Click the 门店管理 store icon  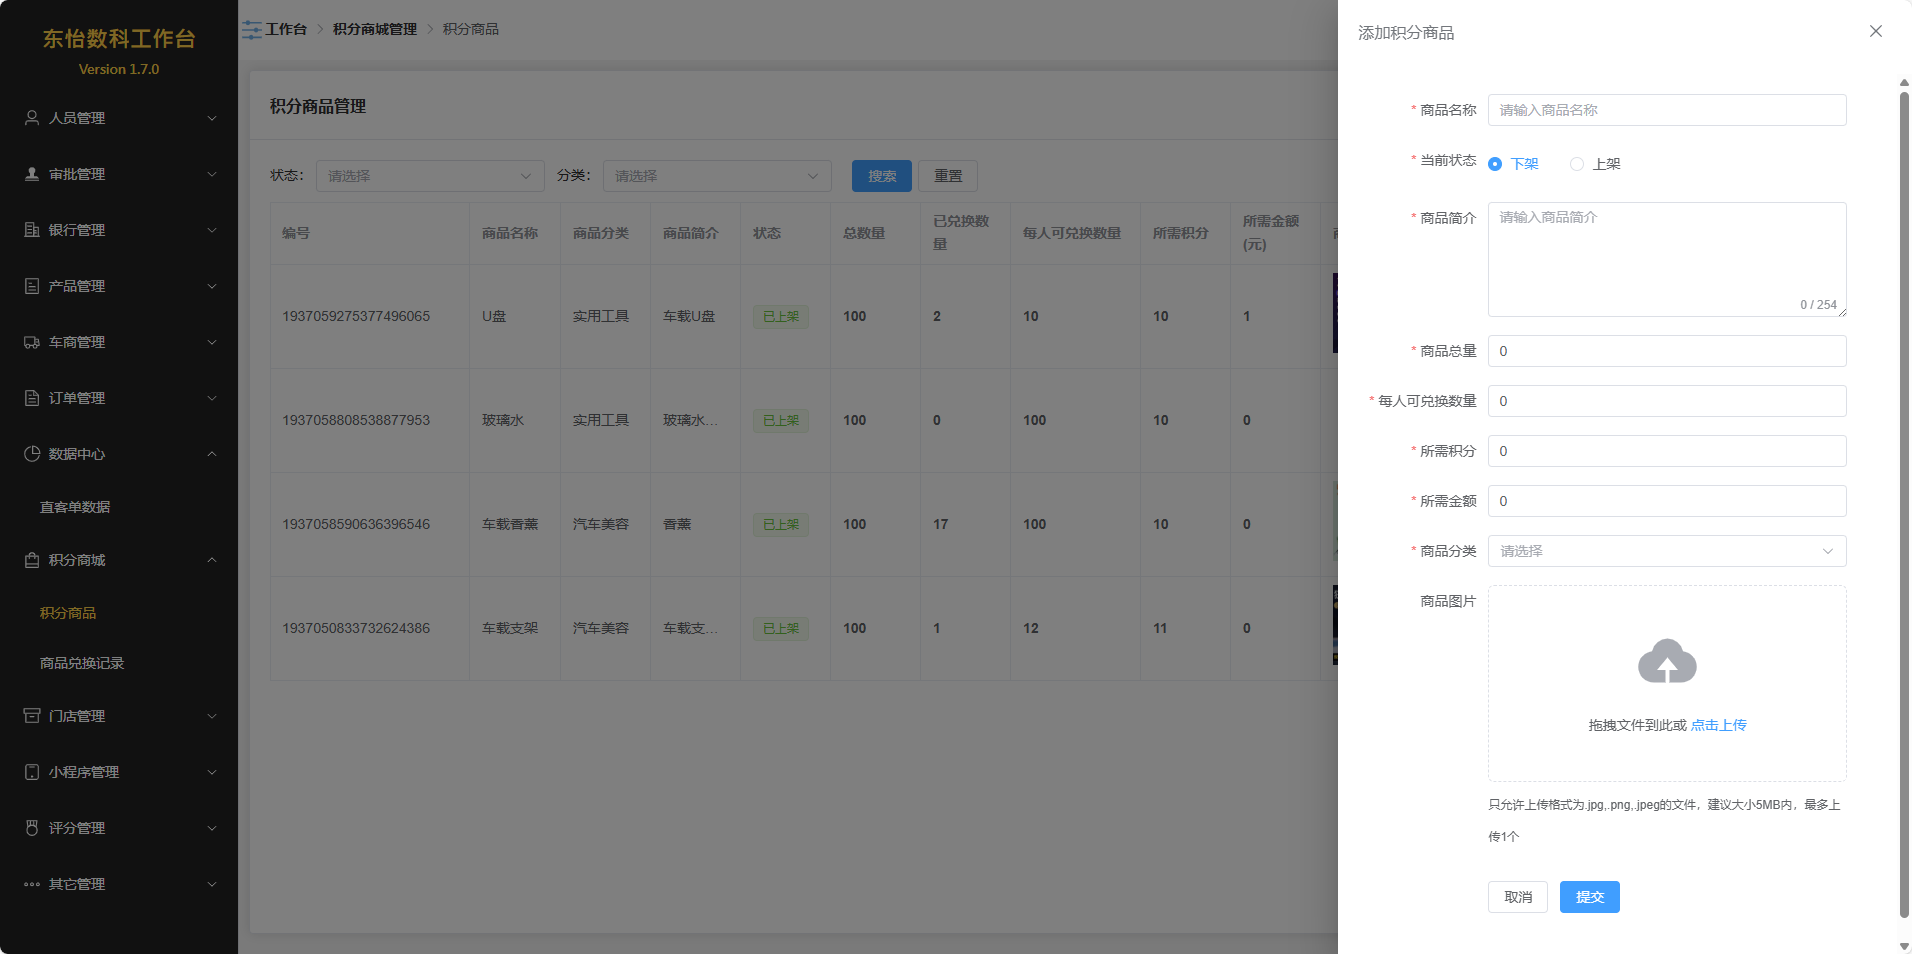tap(32, 716)
